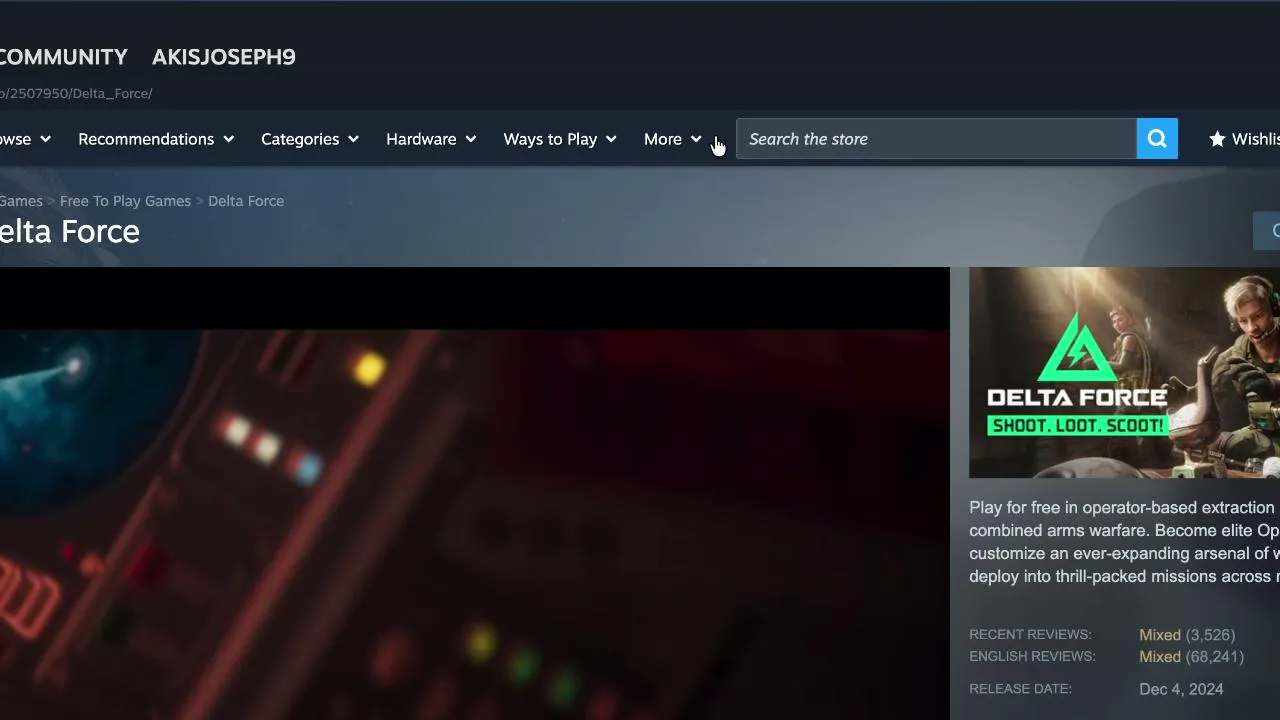Click the RECENT REVIEWS label

point(1030,635)
